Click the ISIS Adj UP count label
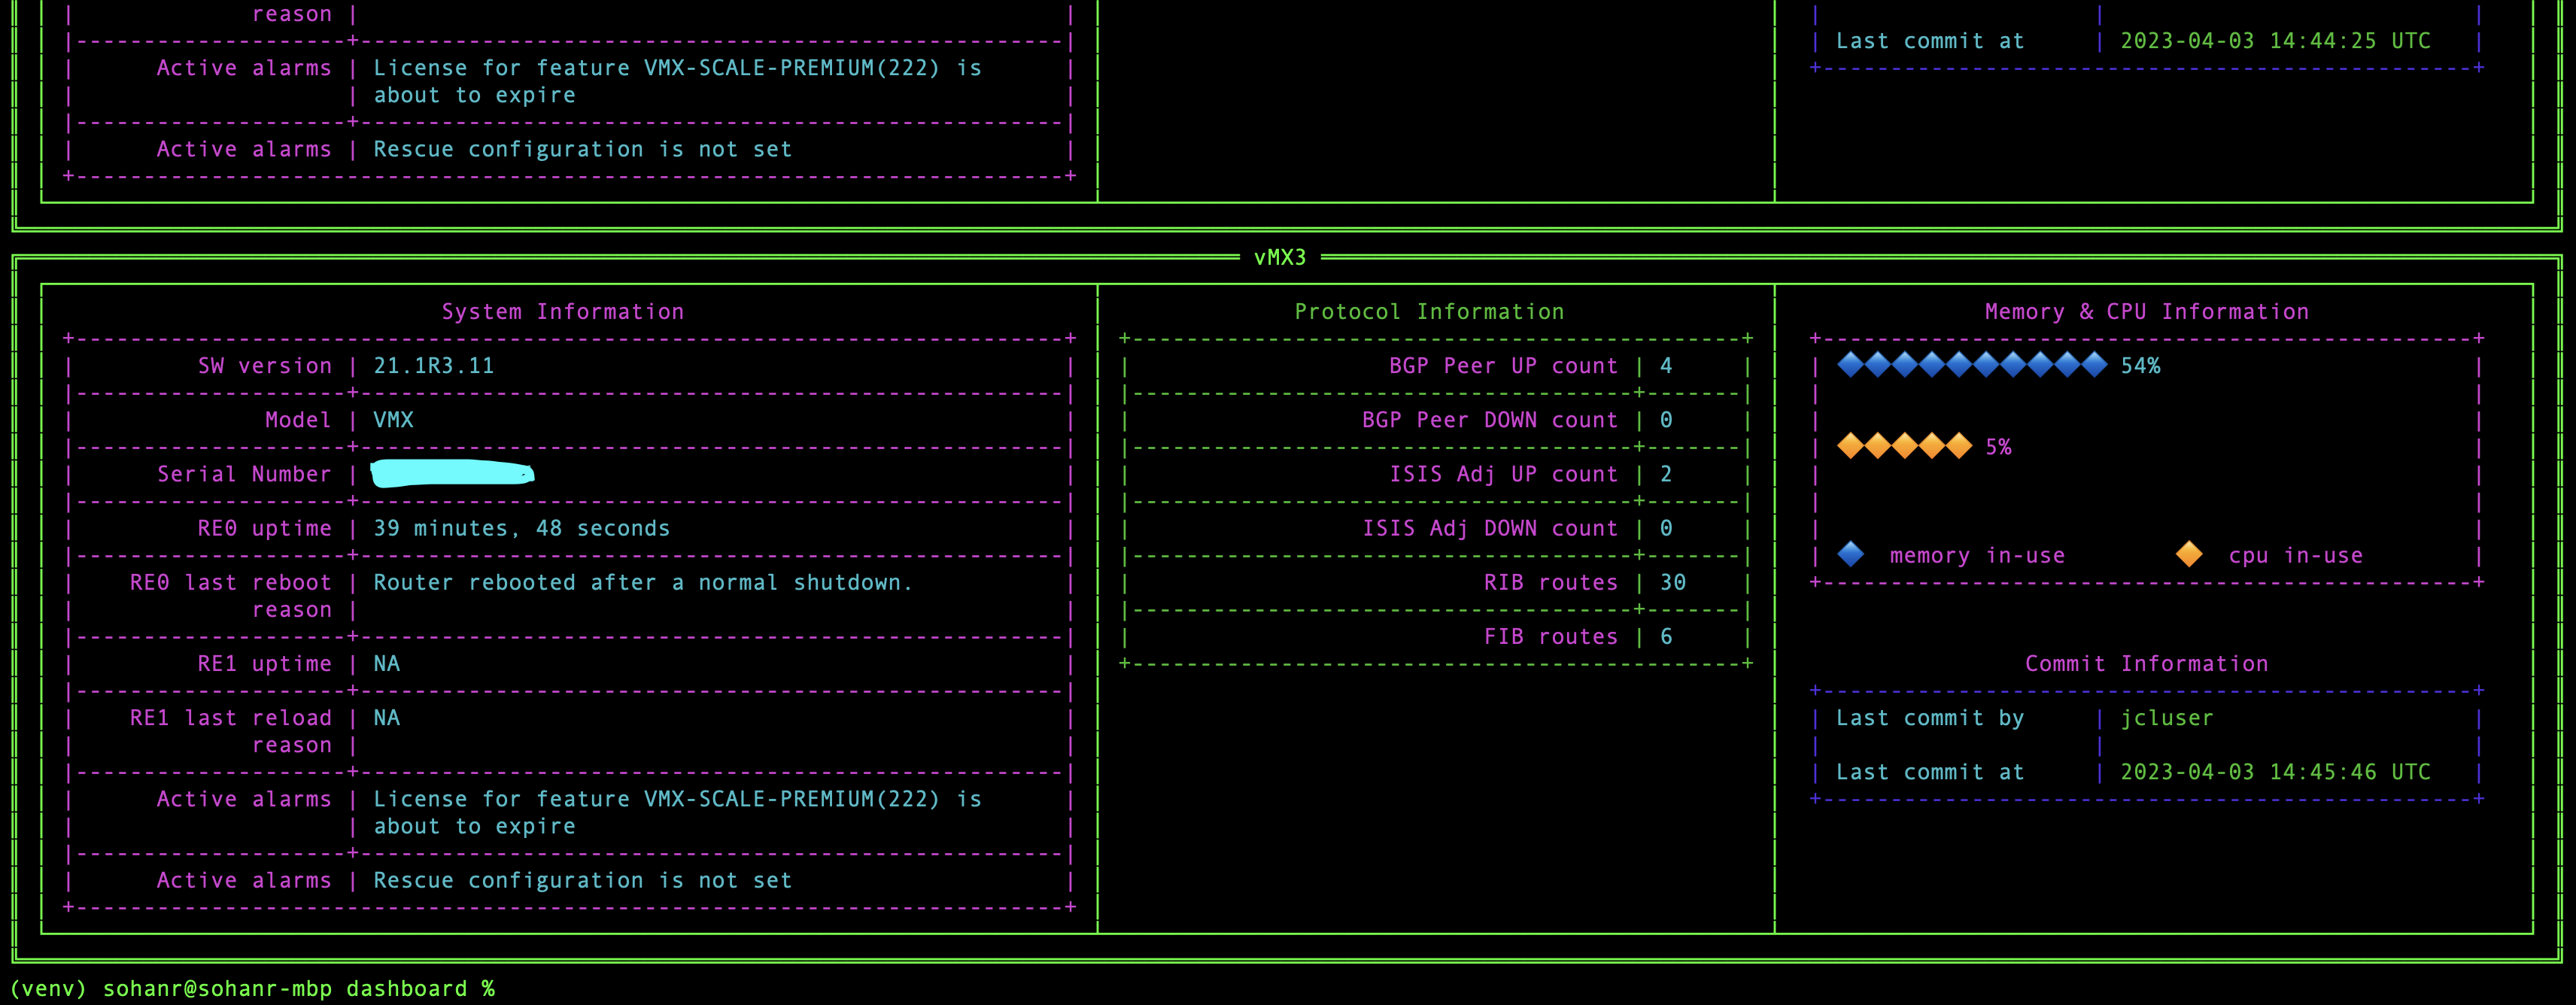The image size is (2576, 1005). (1503, 474)
